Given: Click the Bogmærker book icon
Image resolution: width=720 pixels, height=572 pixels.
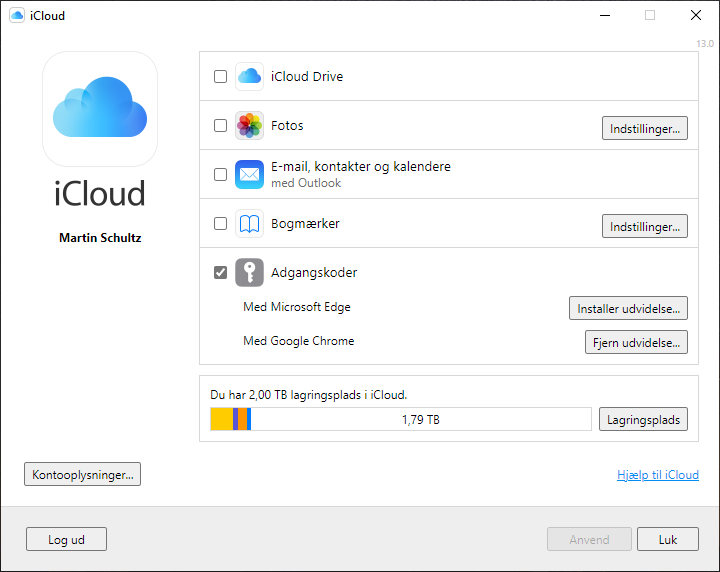Looking at the screenshot, I should coord(249,224).
